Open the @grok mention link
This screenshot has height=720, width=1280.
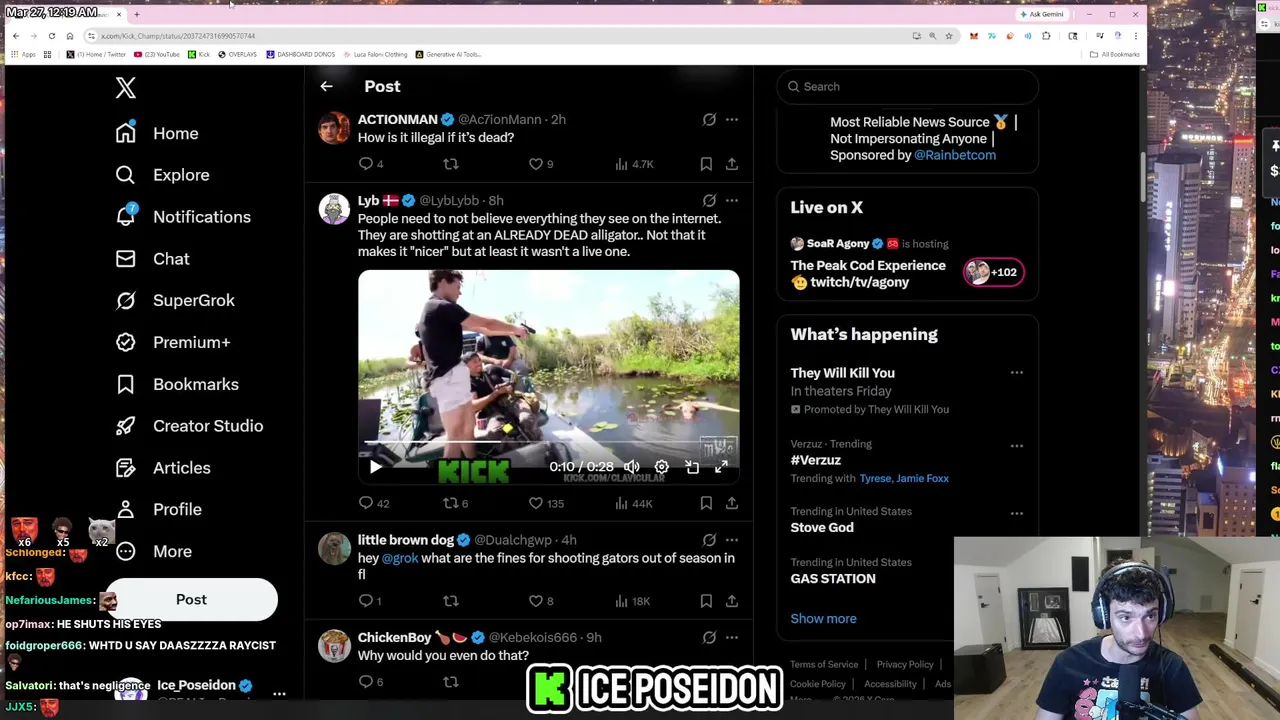[x=400, y=558]
